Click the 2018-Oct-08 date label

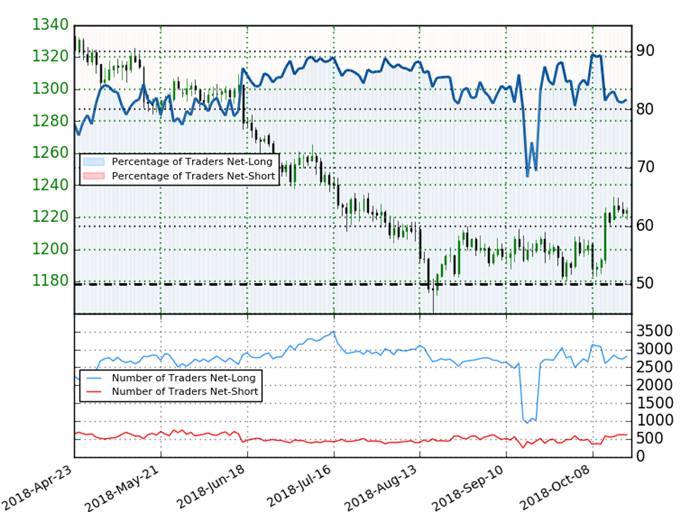[555, 488]
